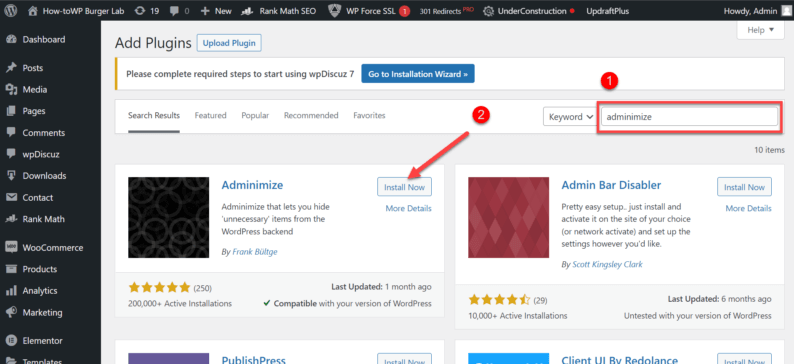Screen dimensions: 794x364
Task: Click the 'Add Plugins' page heading
Action: pos(153,43)
